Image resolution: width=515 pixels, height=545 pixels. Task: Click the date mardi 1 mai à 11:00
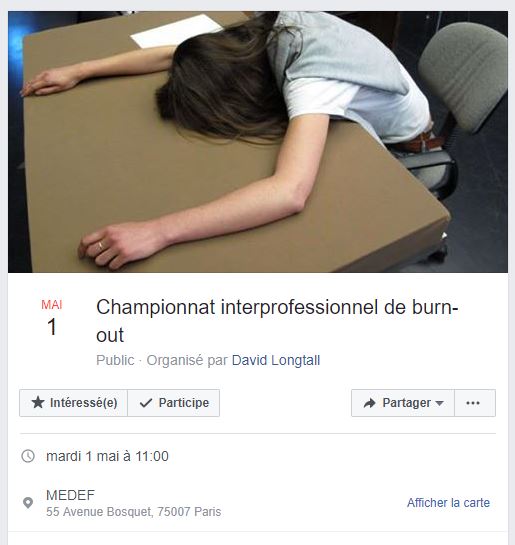click(x=107, y=456)
